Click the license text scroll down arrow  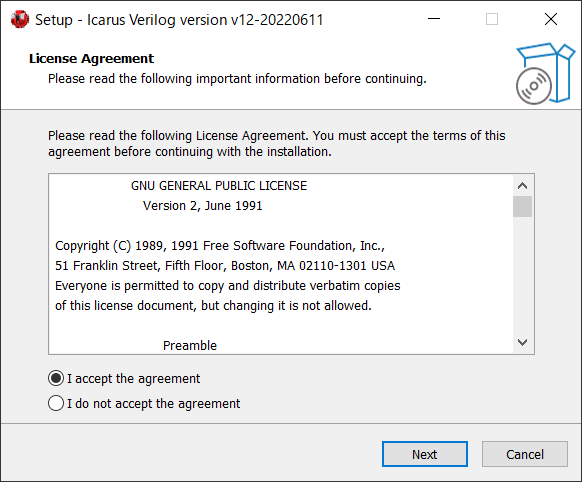[x=522, y=342]
